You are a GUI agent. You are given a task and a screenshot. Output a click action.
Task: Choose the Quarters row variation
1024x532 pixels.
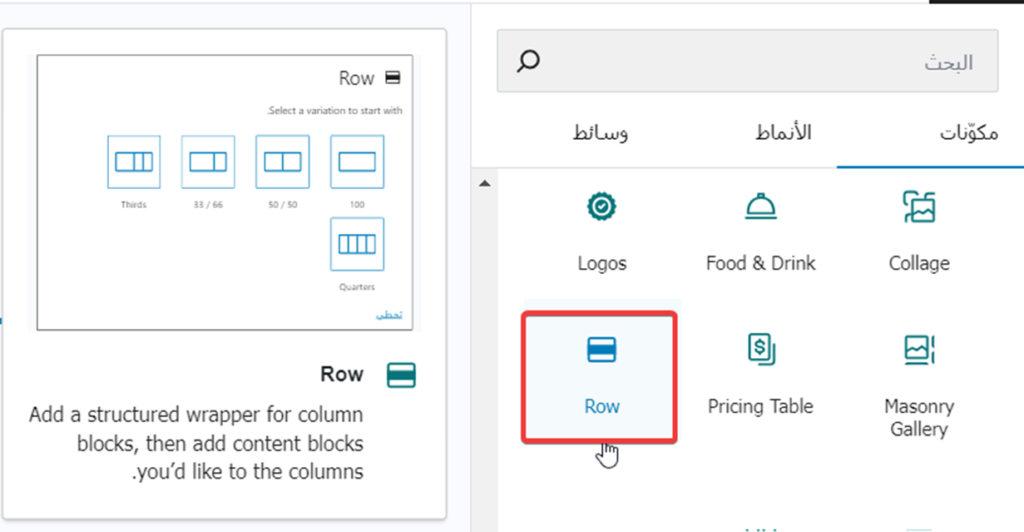click(357, 244)
